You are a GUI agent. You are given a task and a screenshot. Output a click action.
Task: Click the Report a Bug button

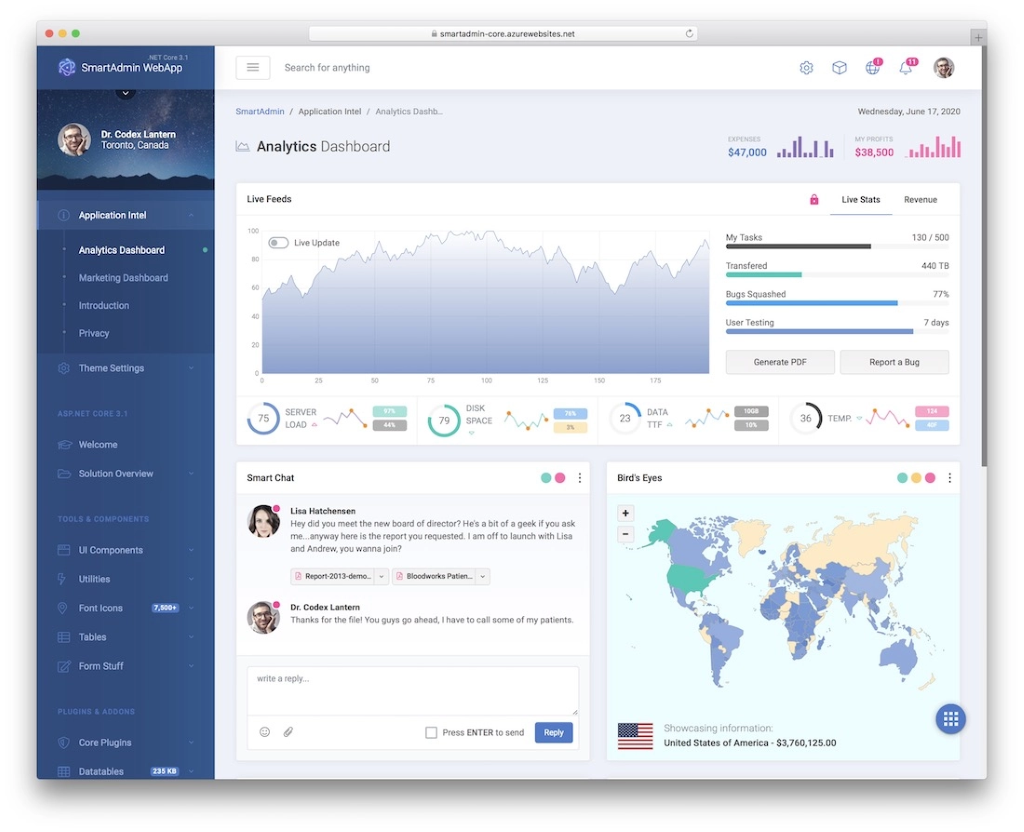tap(894, 362)
